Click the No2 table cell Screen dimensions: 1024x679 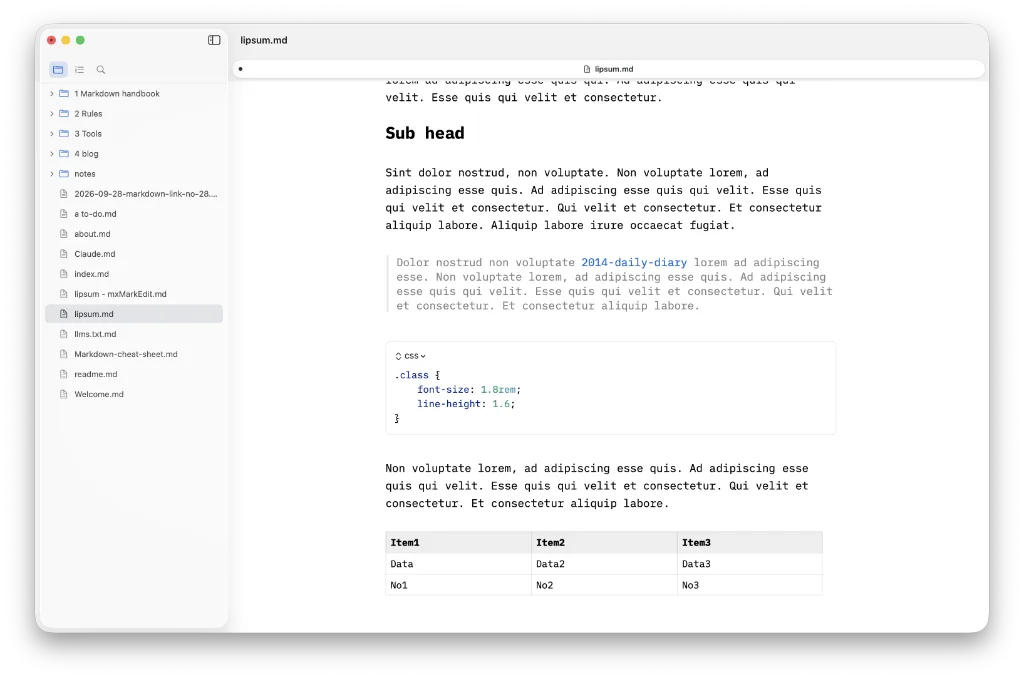[x=604, y=585]
